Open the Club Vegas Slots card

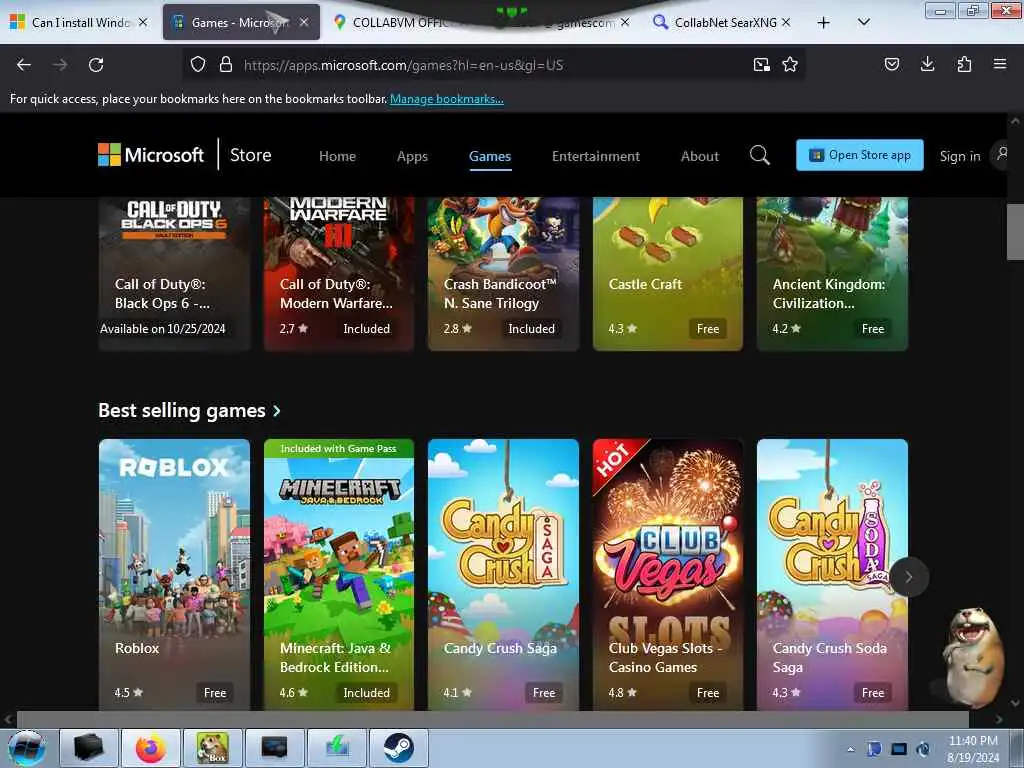click(x=667, y=575)
